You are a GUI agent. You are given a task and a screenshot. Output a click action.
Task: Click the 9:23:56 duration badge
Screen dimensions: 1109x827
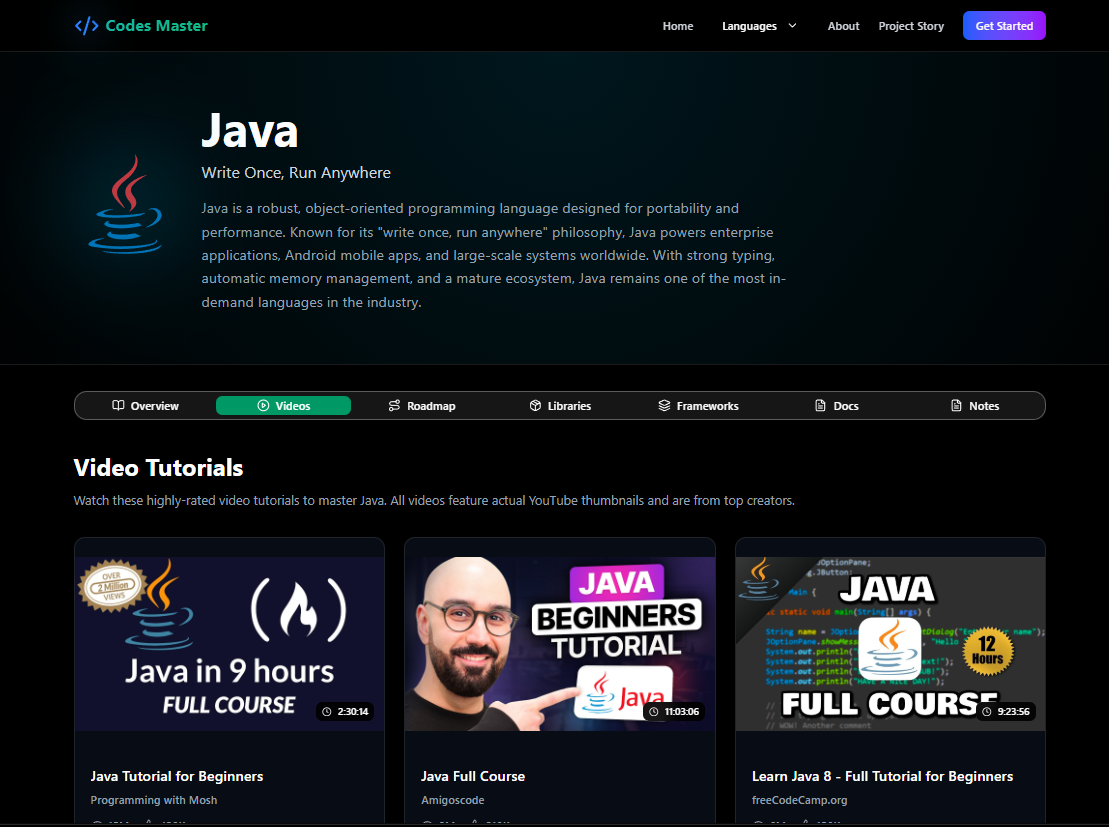(1006, 712)
